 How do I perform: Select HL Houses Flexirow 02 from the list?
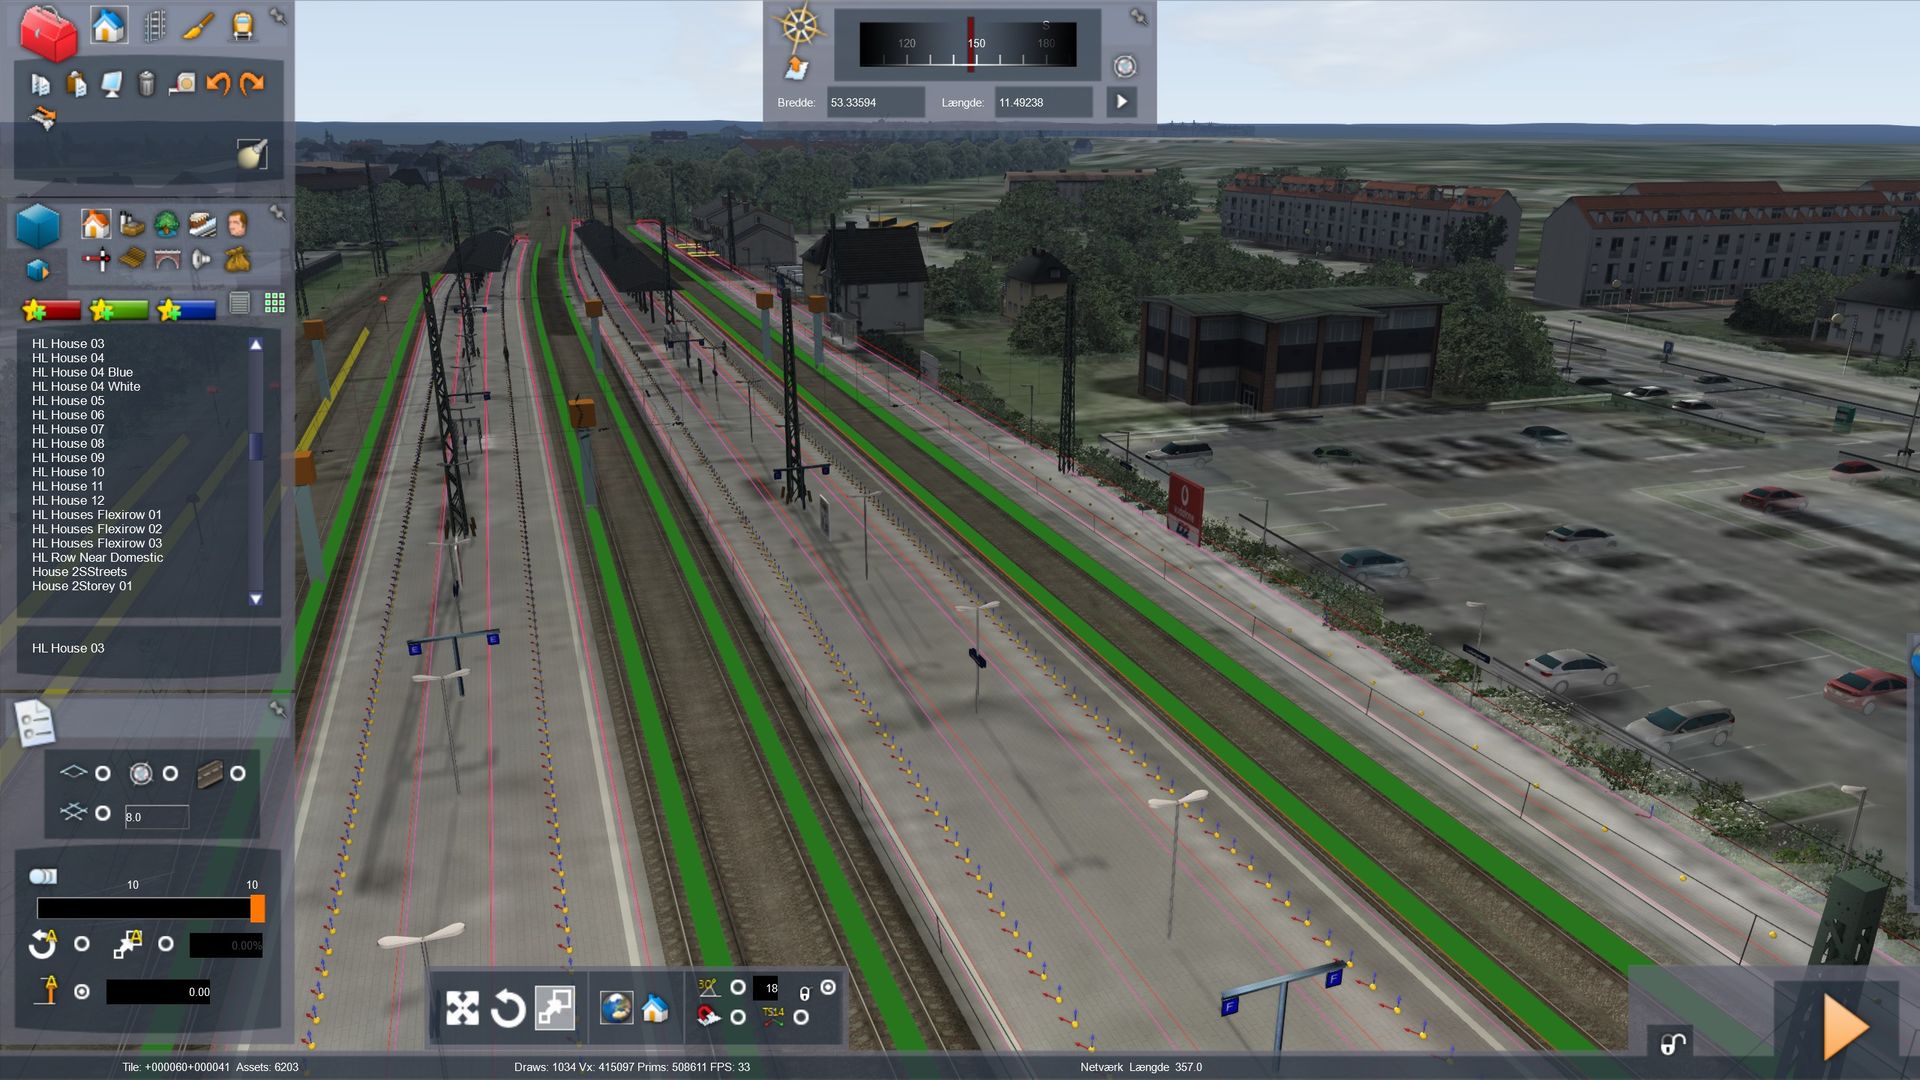pyautogui.click(x=97, y=529)
